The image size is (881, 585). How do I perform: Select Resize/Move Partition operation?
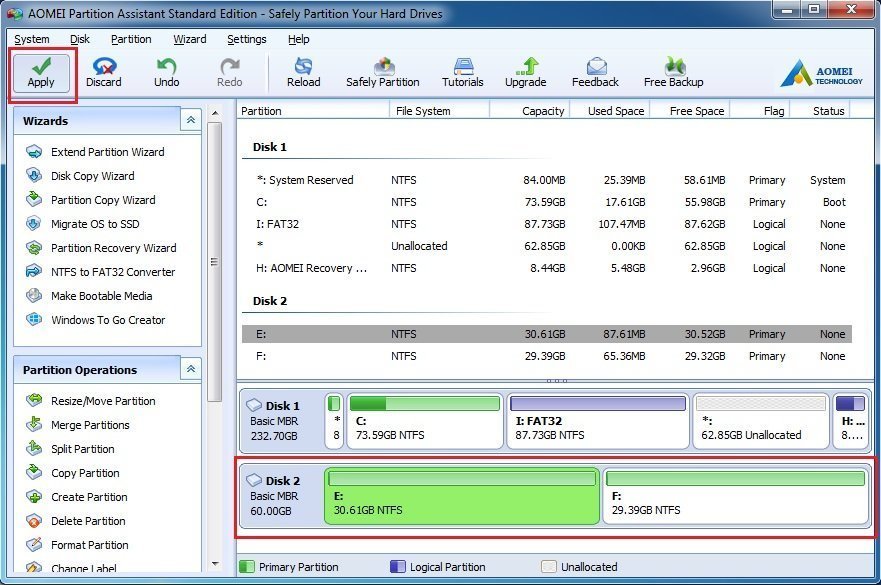[x=91, y=401]
